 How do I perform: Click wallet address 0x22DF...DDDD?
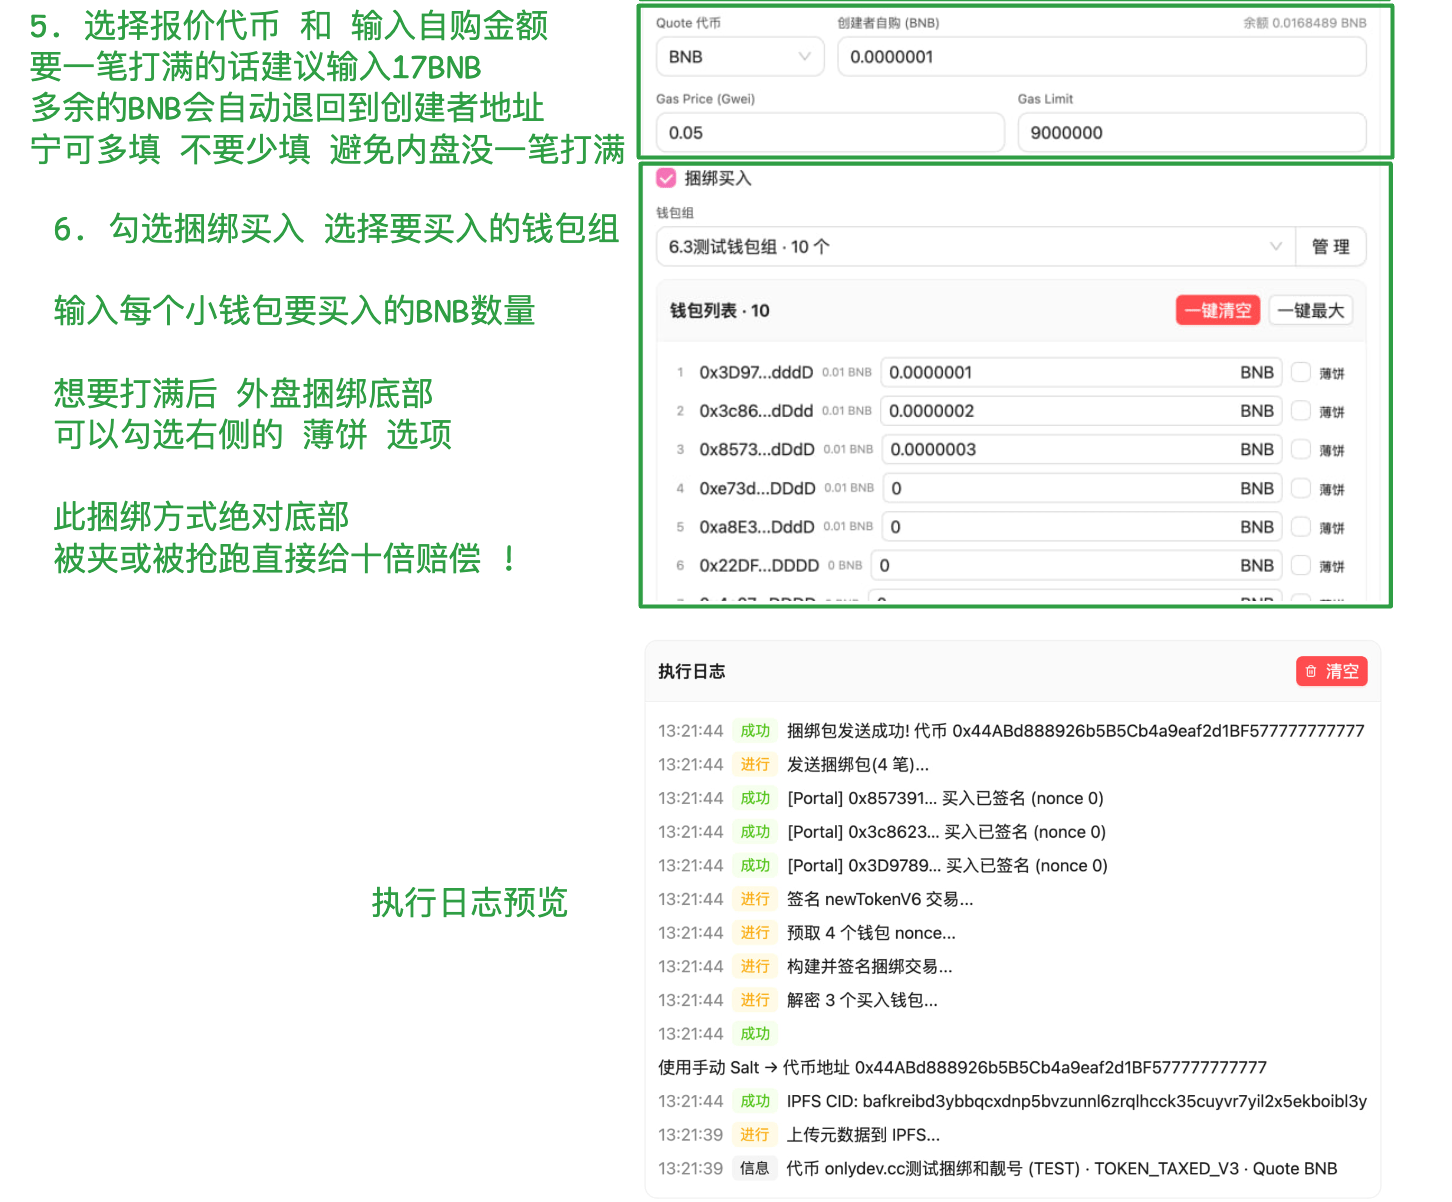coord(759,566)
